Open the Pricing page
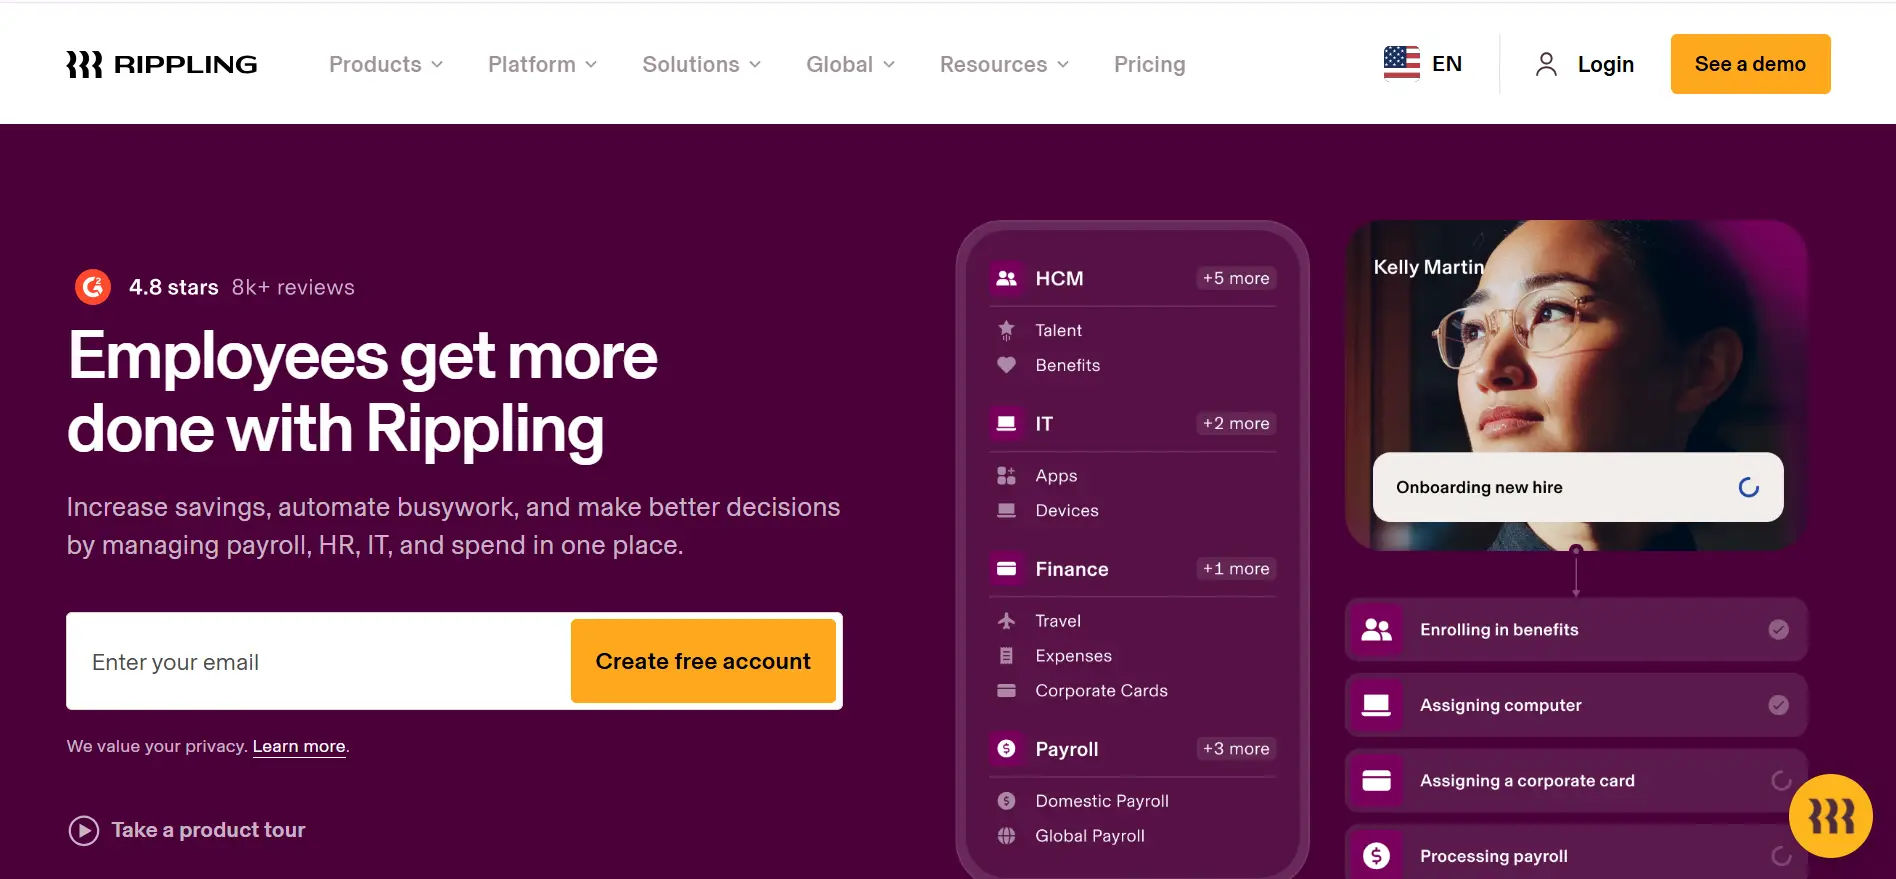Screen dimensions: 1896x879 [x=1150, y=64]
